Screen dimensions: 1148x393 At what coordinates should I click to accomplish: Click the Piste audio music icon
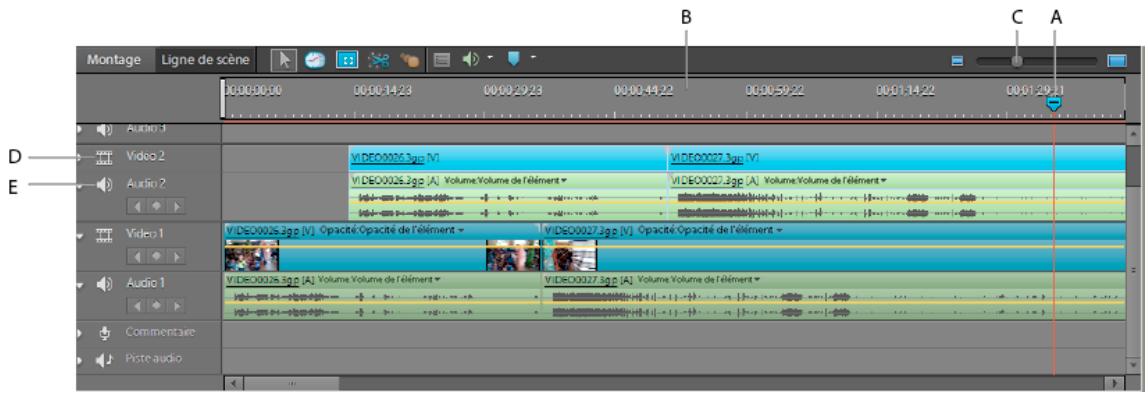click(105, 359)
